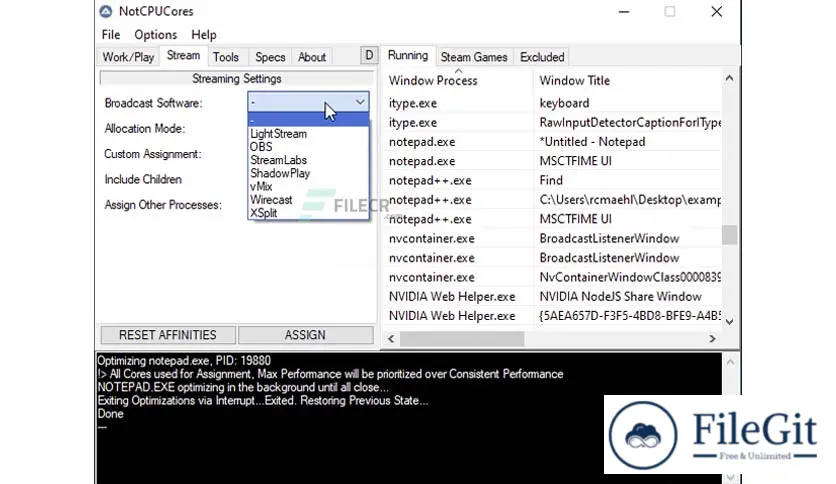Select the Stream tab
The height and width of the screenshot is (484, 836).
[183, 55]
